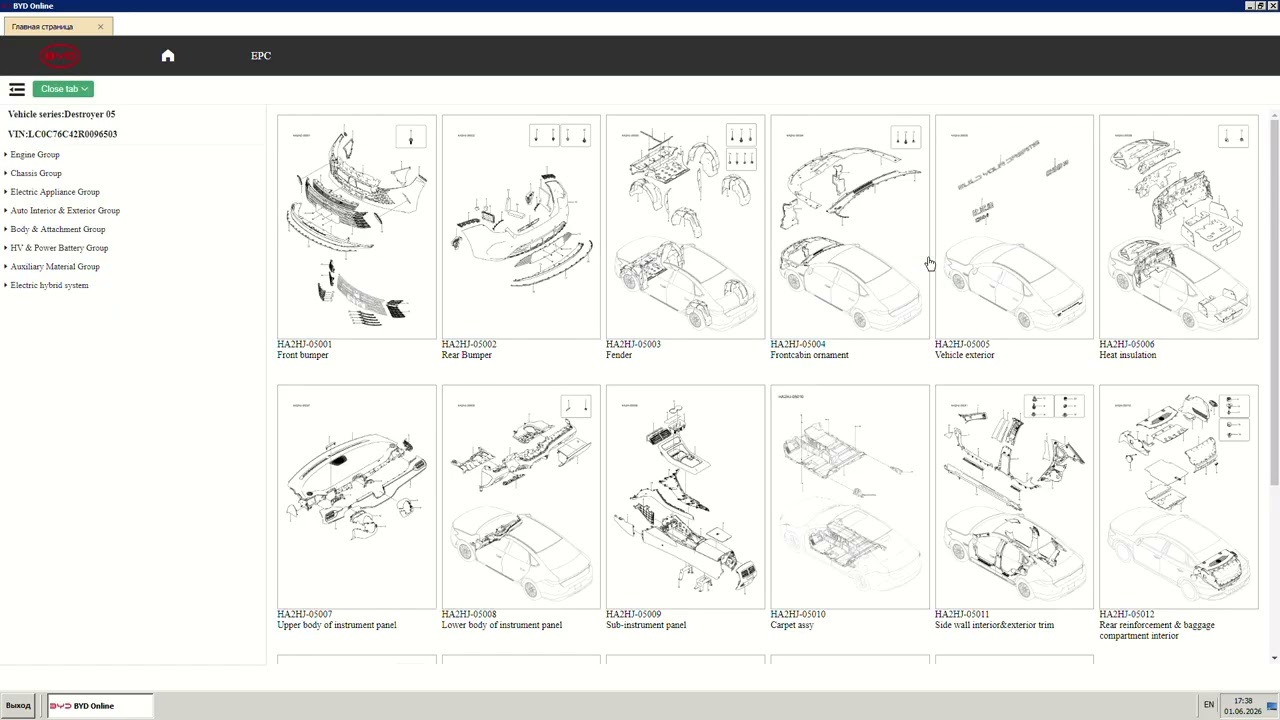1280x720 pixels.
Task: Open Lower body of instrument panel thumbnail
Action: click(x=521, y=497)
